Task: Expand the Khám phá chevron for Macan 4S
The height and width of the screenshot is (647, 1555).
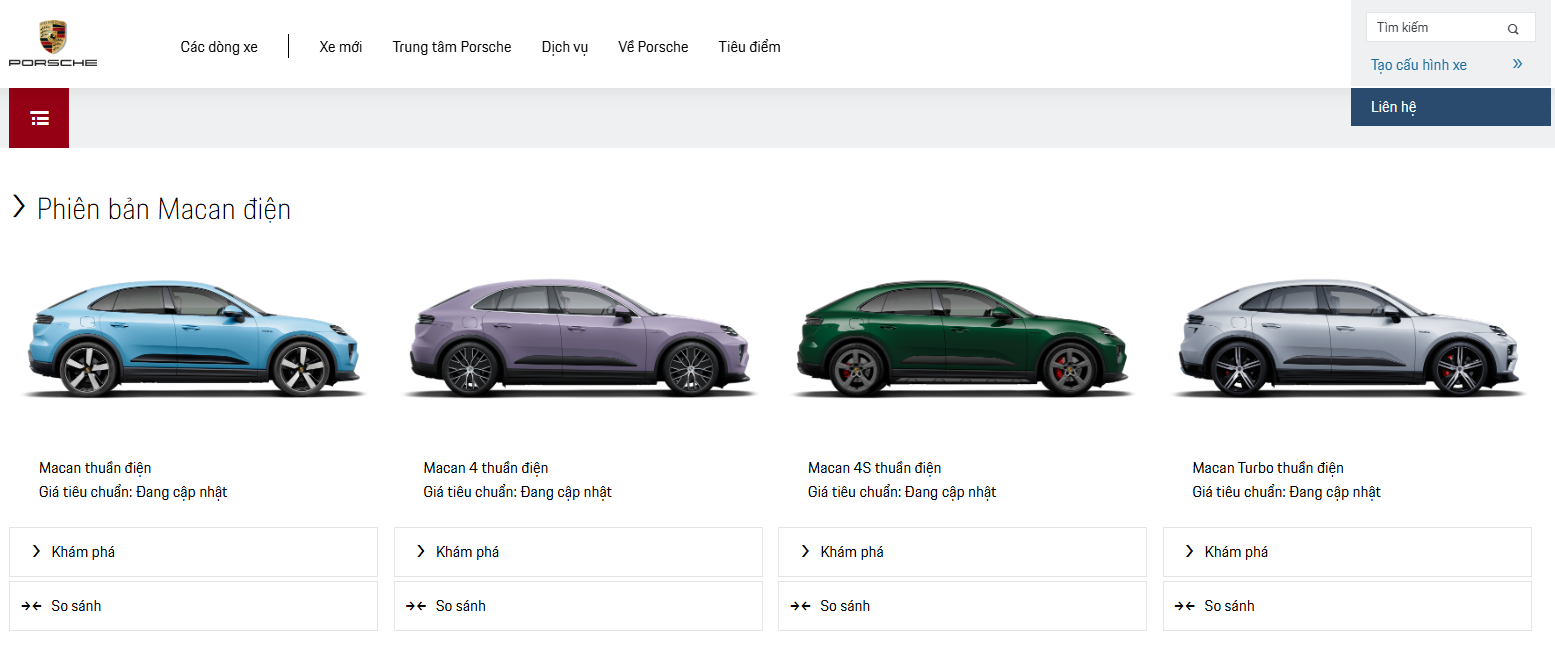Action: tap(803, 551)
